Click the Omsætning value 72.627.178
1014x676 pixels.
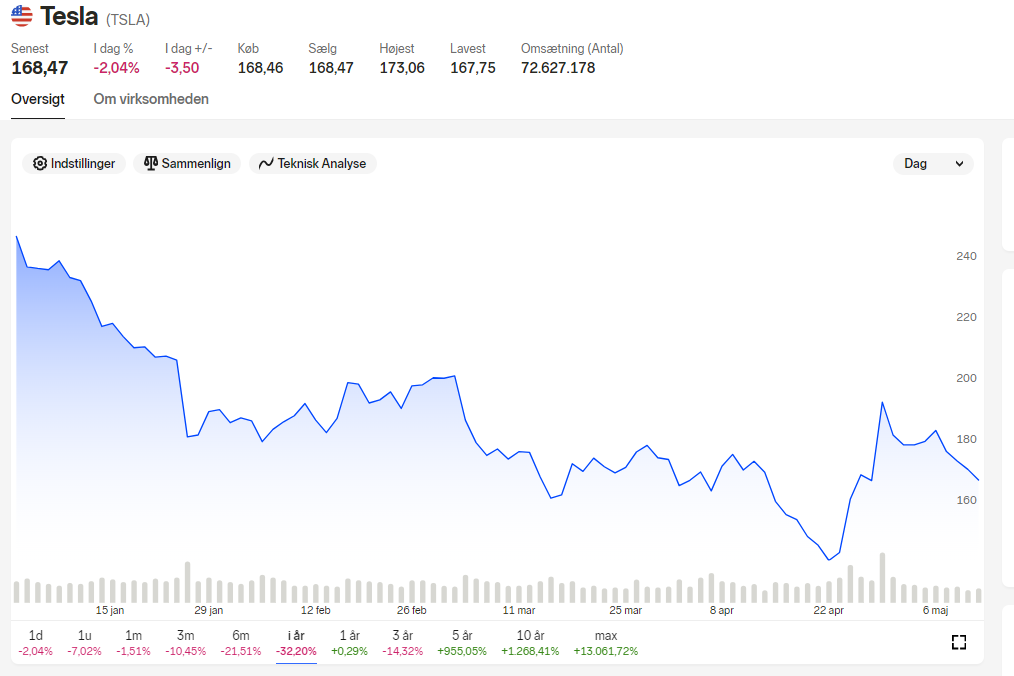coord(558,67)
